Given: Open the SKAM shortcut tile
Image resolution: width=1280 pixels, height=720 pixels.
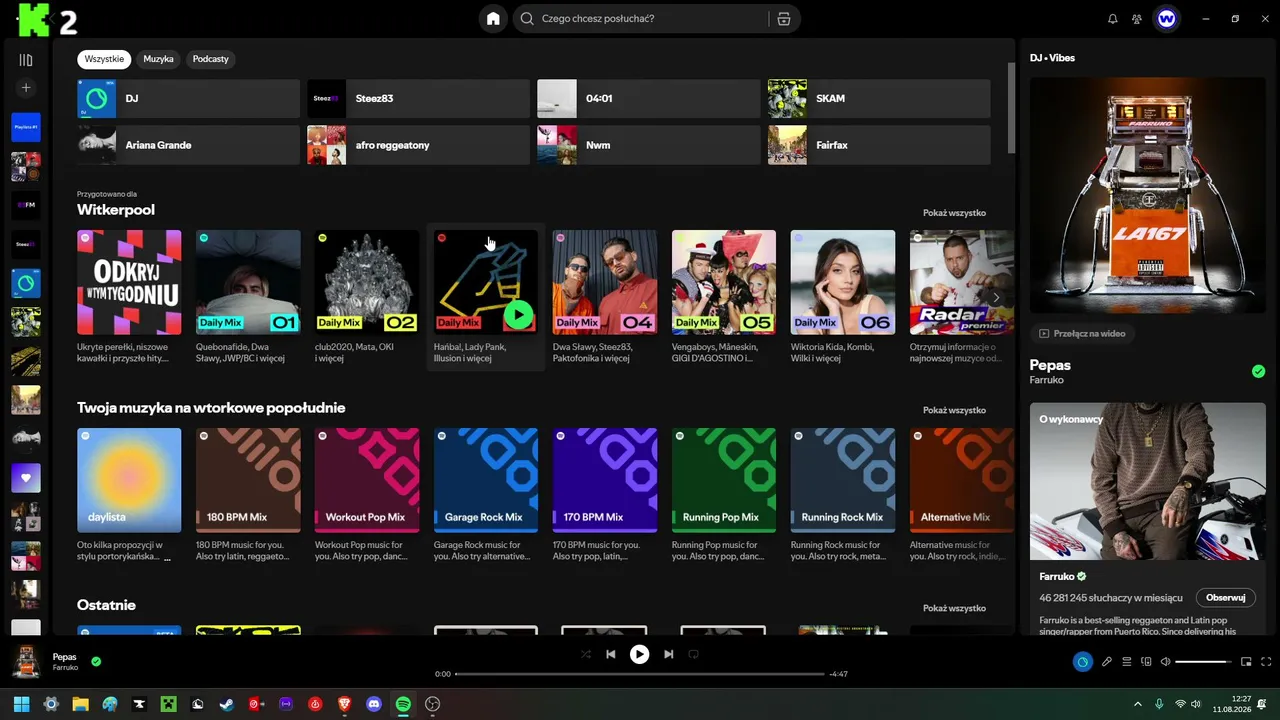Looking at the screenshot, I should point(879,99).
